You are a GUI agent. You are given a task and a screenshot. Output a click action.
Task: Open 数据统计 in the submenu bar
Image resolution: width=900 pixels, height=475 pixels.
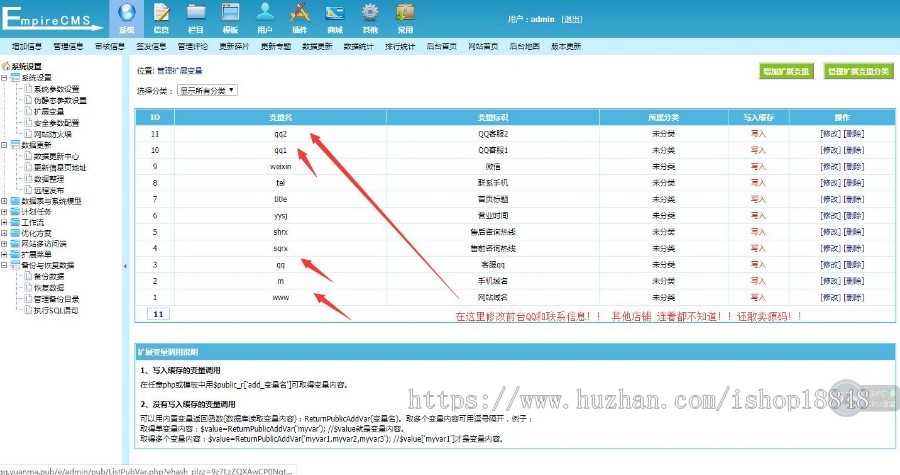pyautogui.click(x=359, y=46)
